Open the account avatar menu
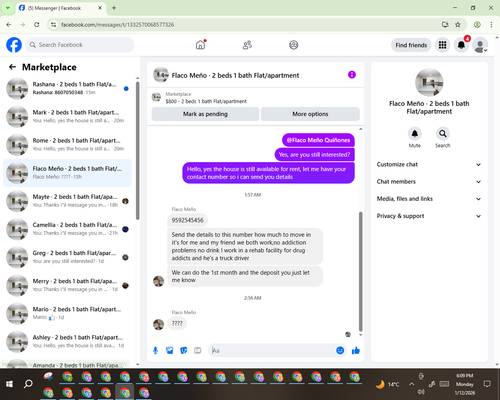Screen dimensions: 500x400 click(480, 45)
